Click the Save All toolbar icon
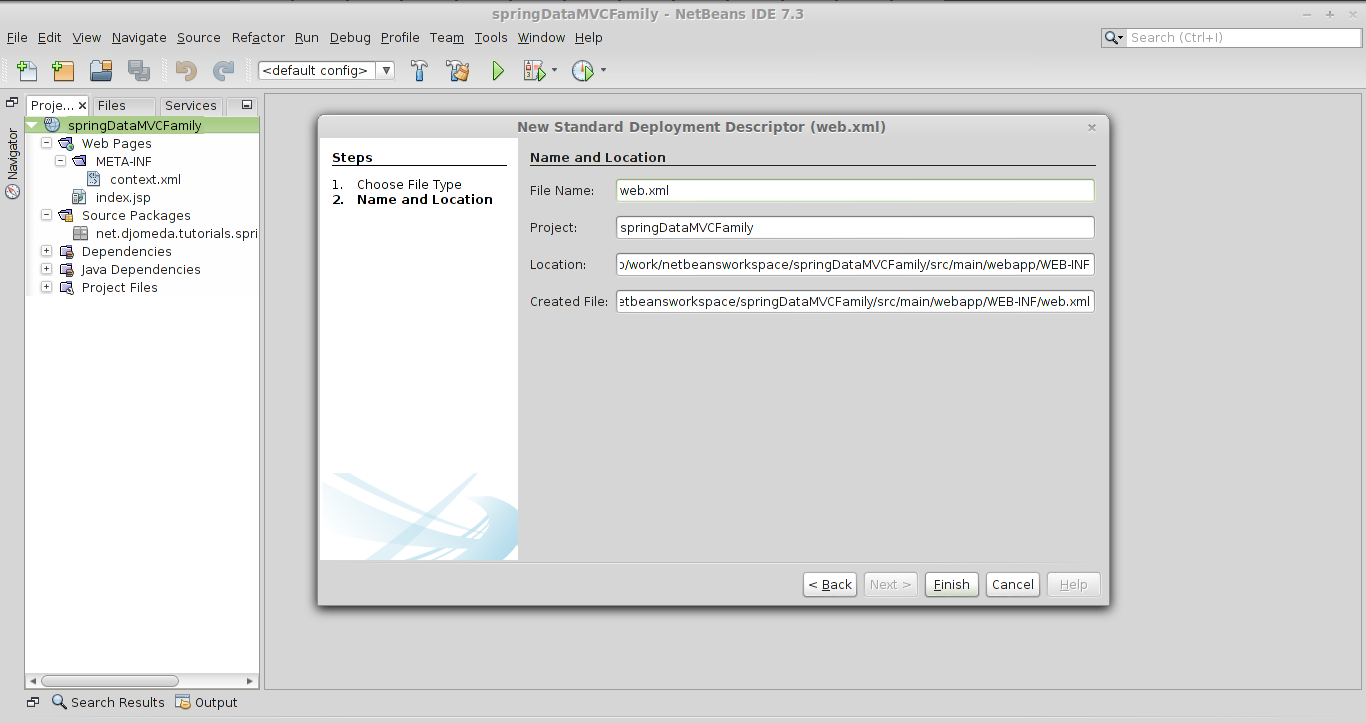Screen dimensions: 1366x723 click(138, 71)
